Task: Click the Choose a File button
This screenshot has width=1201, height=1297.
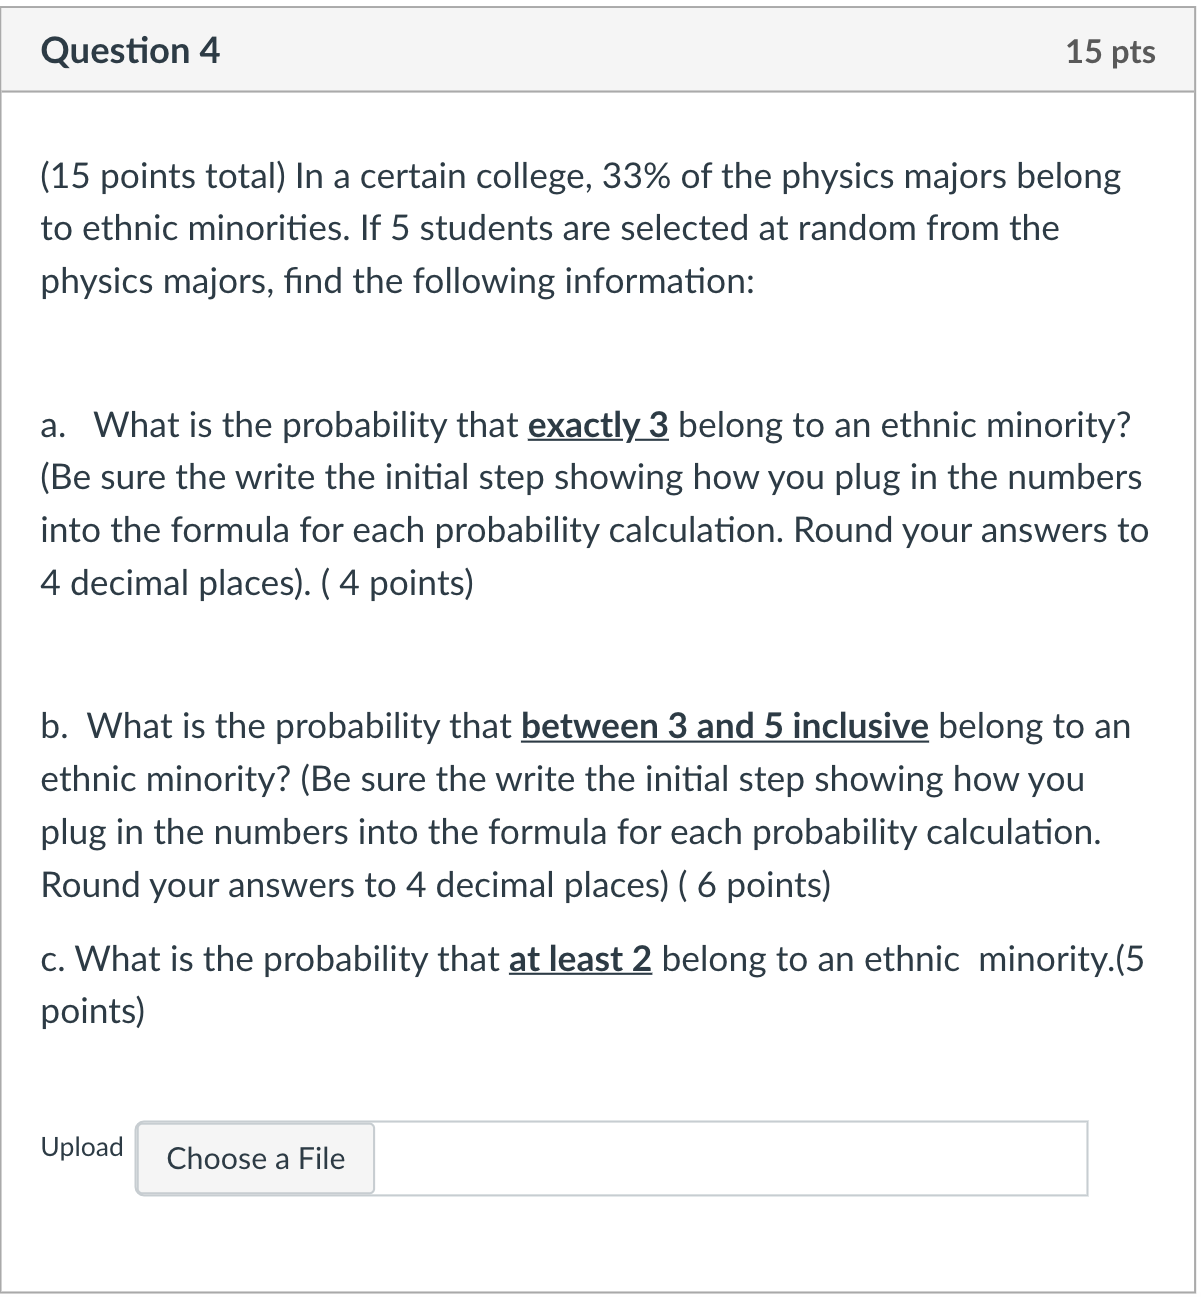Action: 254,1158
